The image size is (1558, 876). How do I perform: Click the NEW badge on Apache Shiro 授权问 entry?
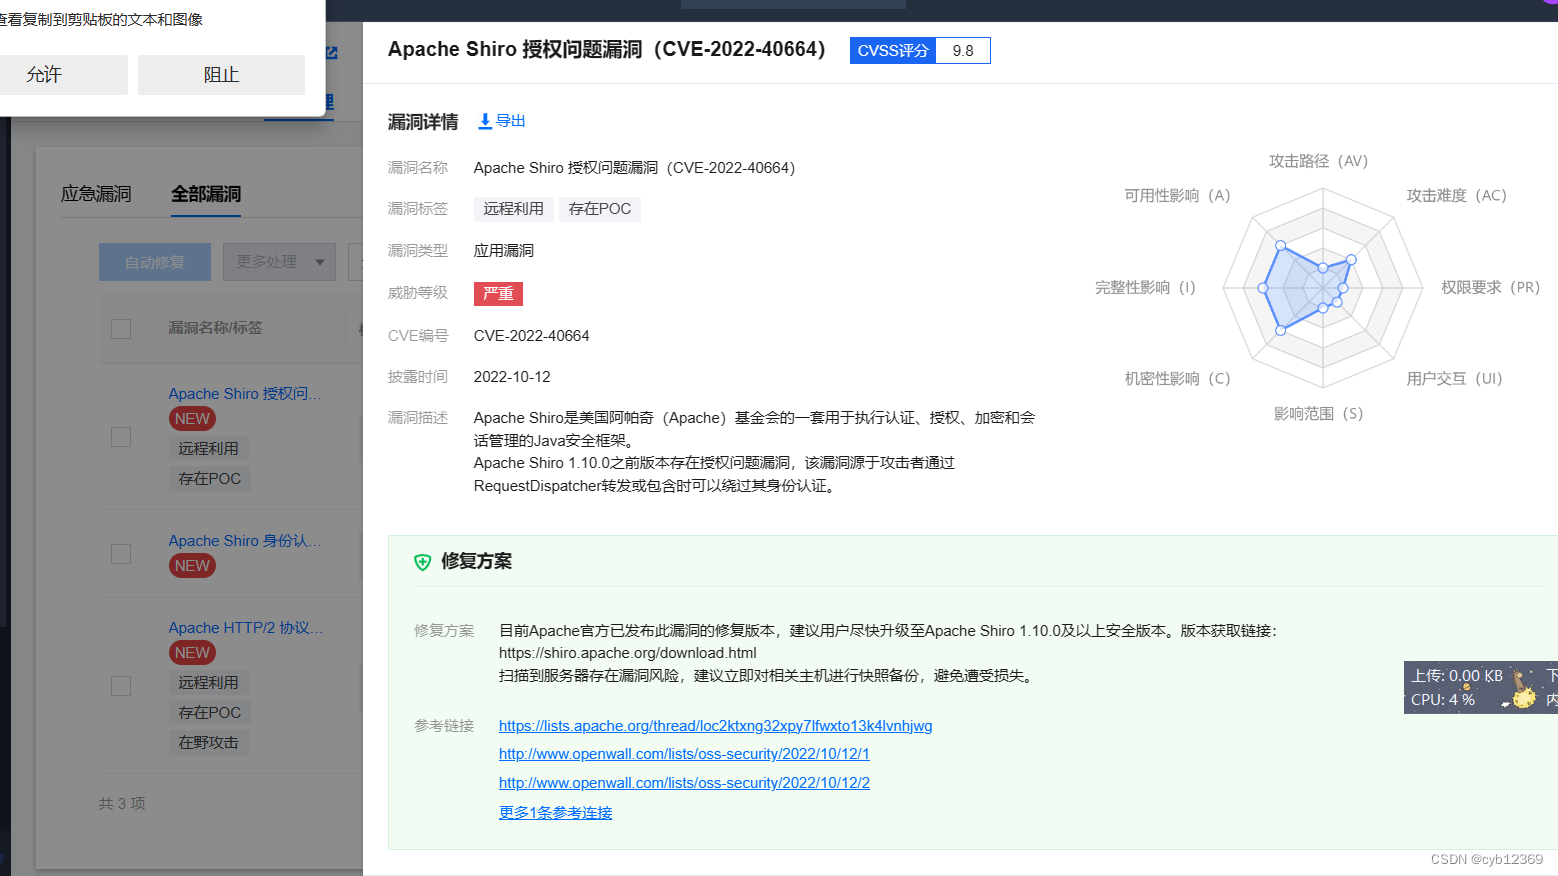191,418
